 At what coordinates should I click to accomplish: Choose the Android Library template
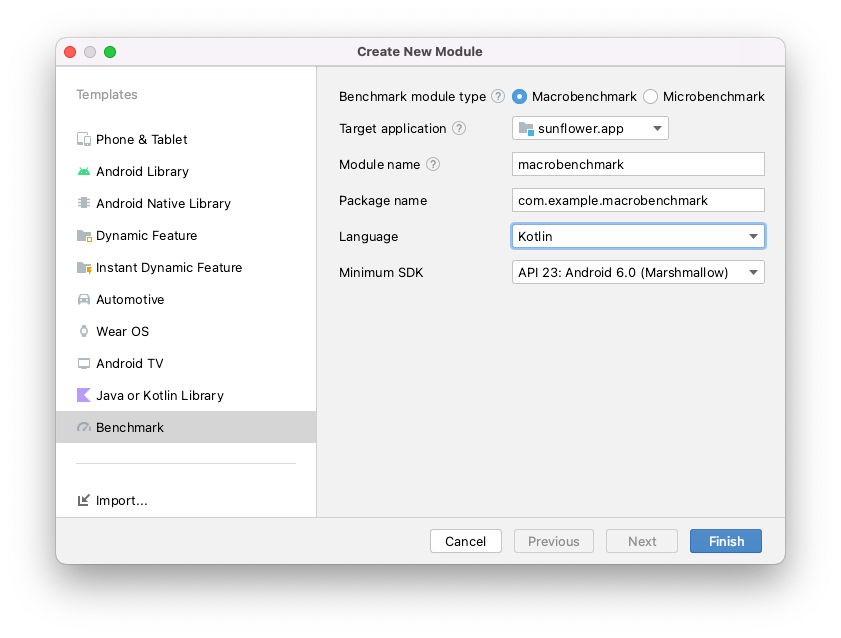(x=186, y=172)
